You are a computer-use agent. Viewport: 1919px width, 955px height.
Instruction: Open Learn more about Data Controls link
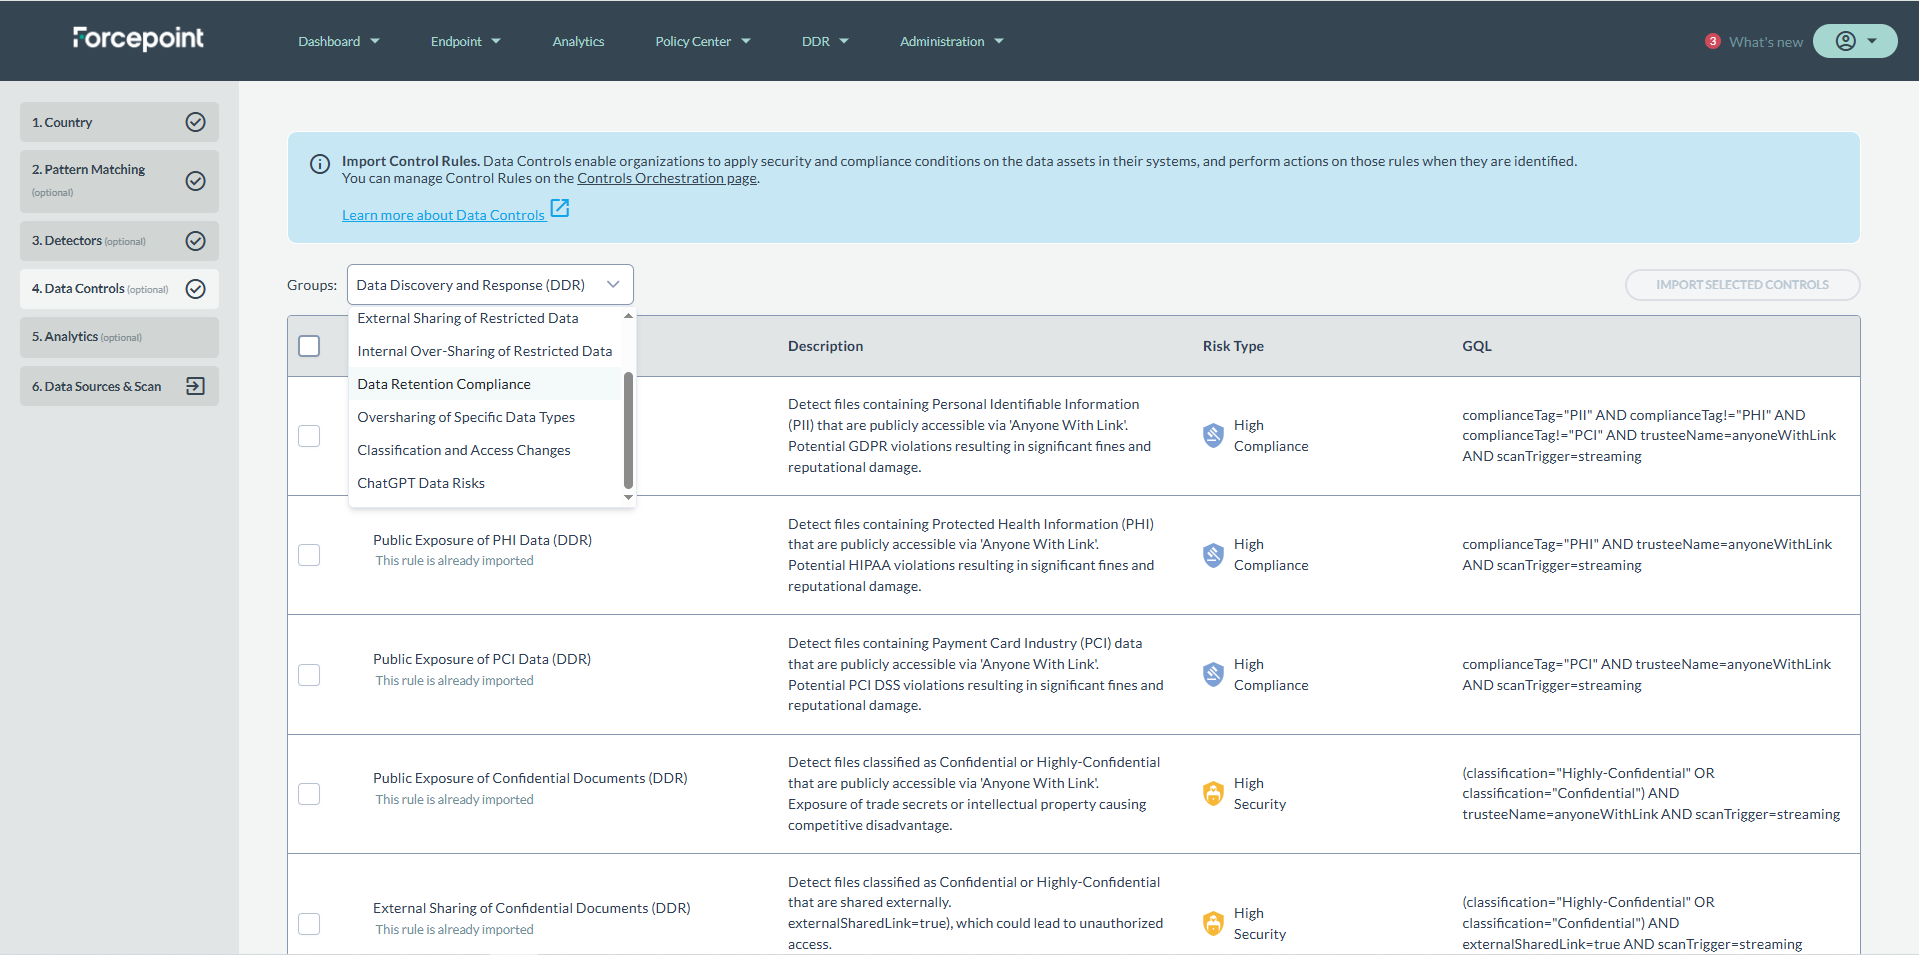[x=443, y=215]
